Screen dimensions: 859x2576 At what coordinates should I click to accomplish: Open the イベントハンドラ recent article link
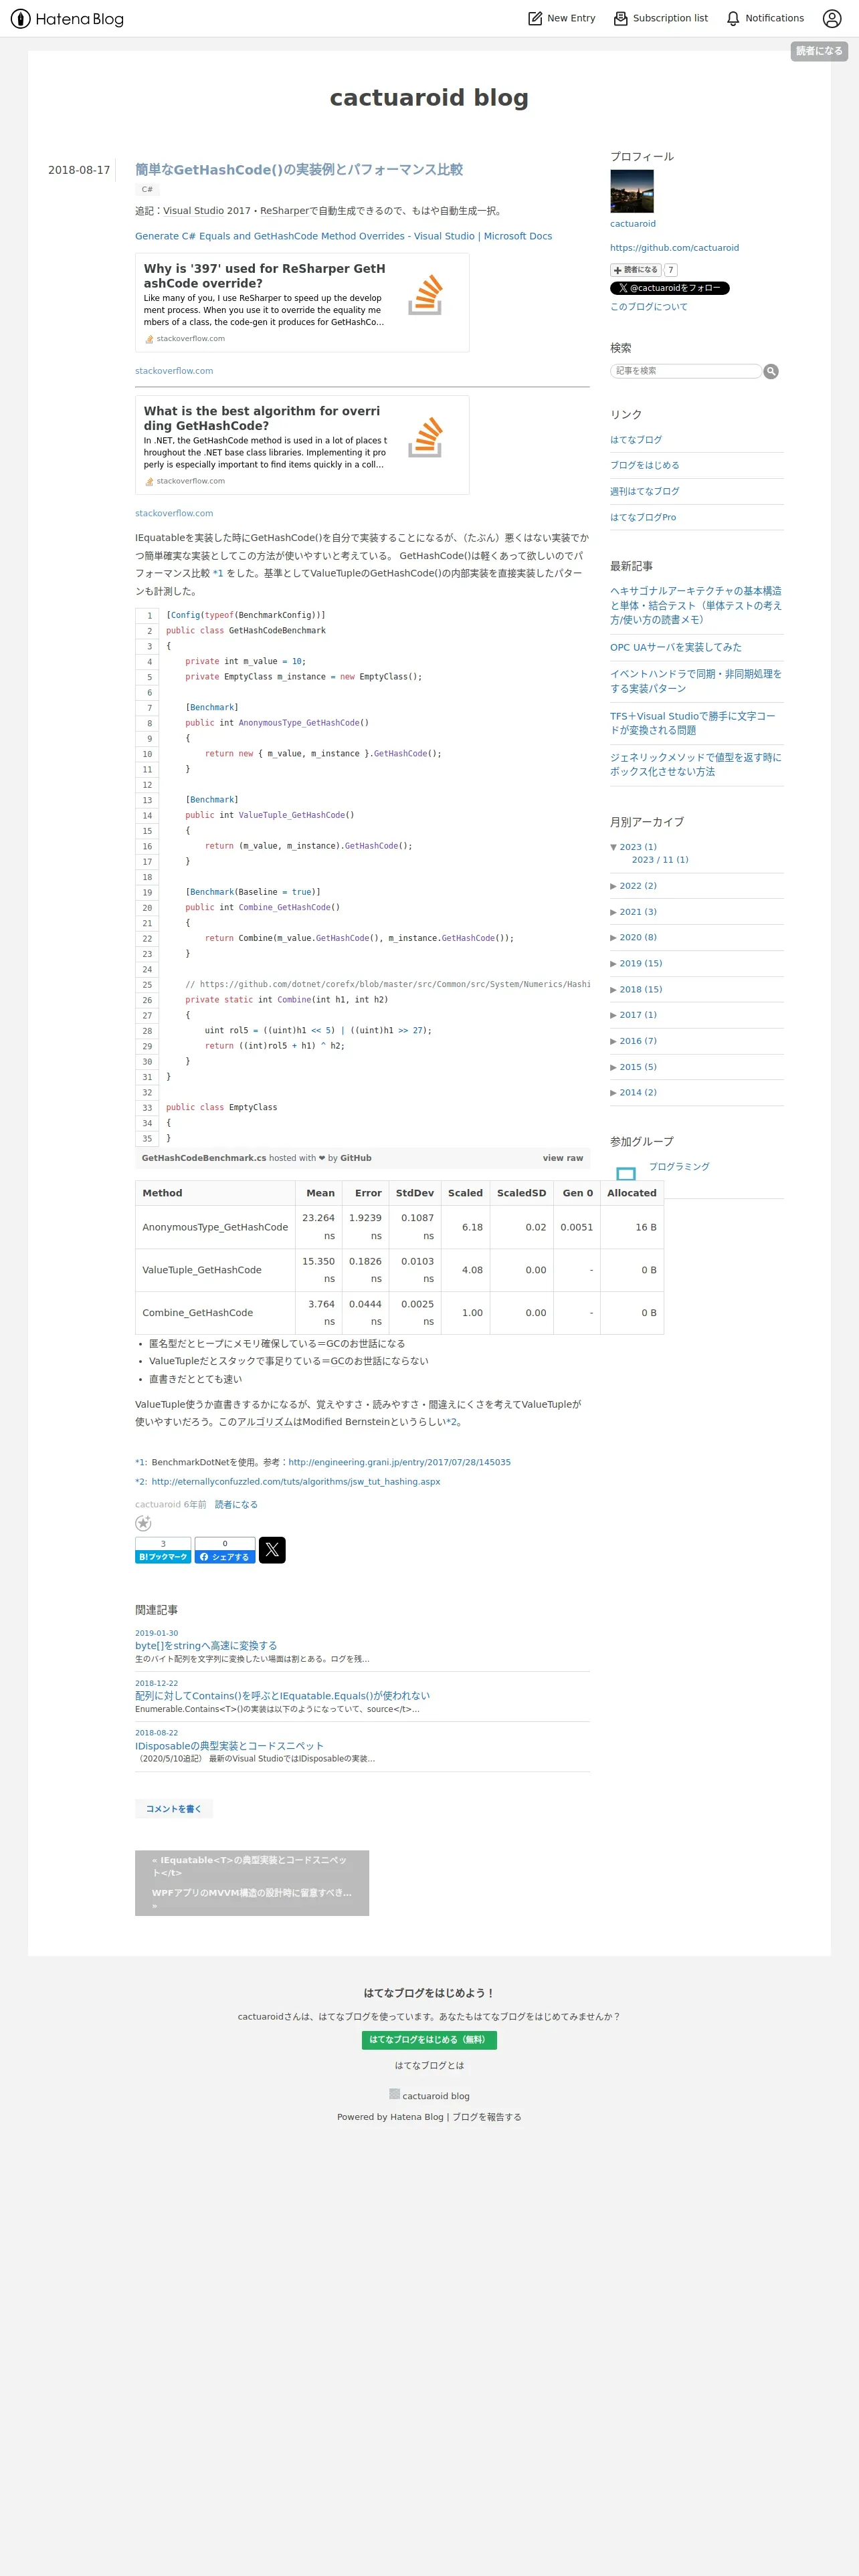pos(696,681)
